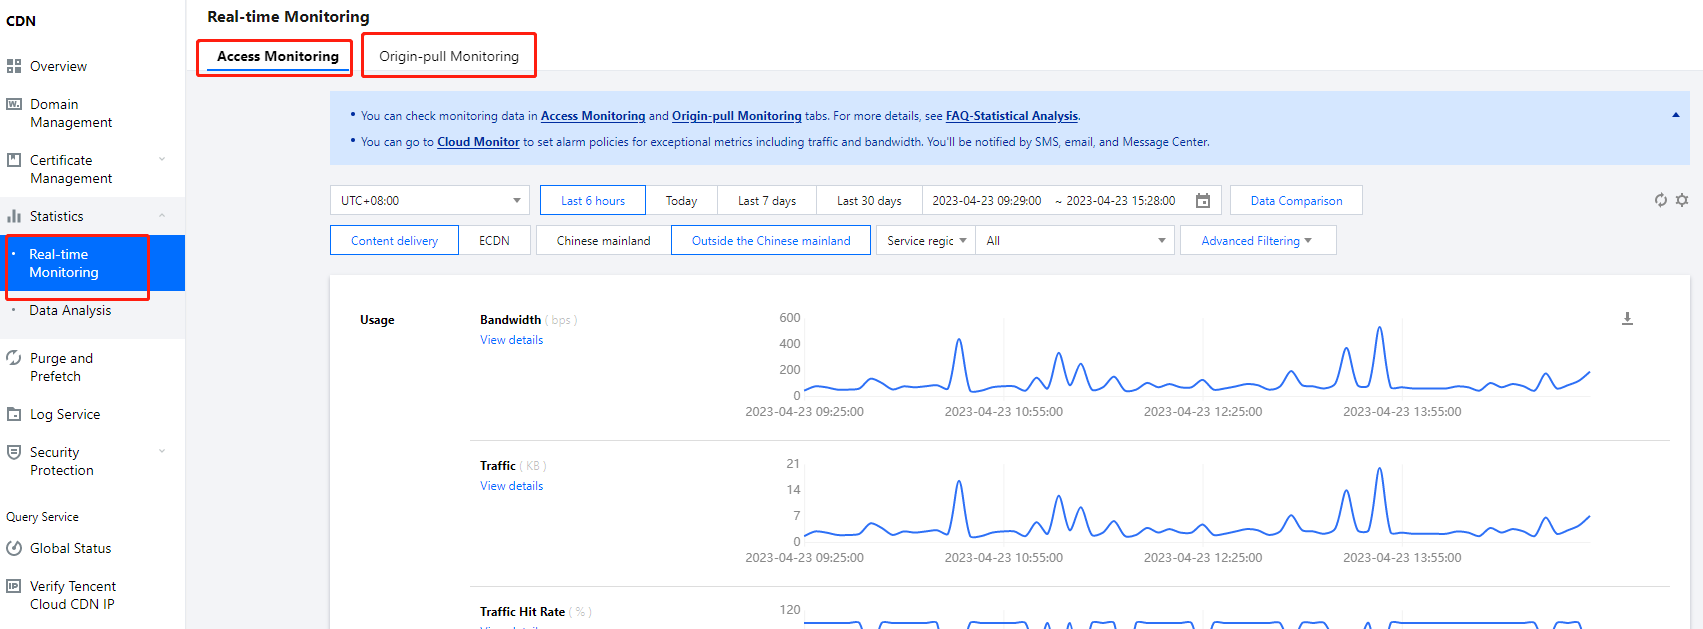
Task: Expand the Advanced Filtering dropdown
Action: click(x=1257, y=241)
